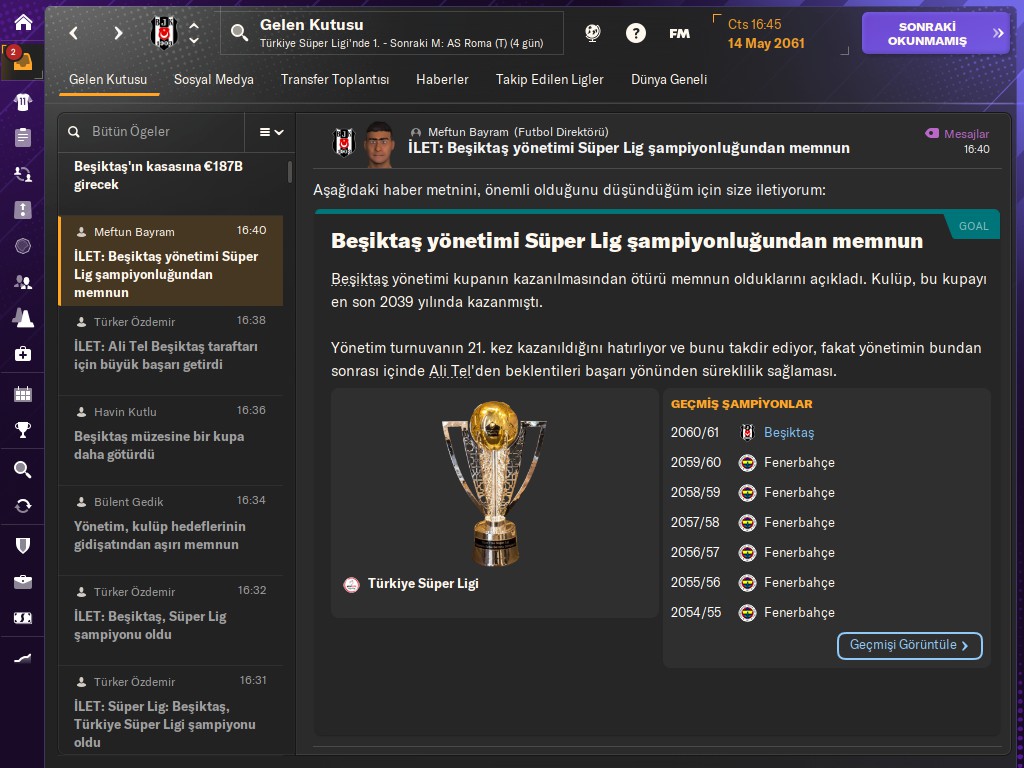Image resolution: width=1024 pixels, height=768 pixels.
Task: Open the calendar Schedule icon in sidebar
Action: click(23, 394)
